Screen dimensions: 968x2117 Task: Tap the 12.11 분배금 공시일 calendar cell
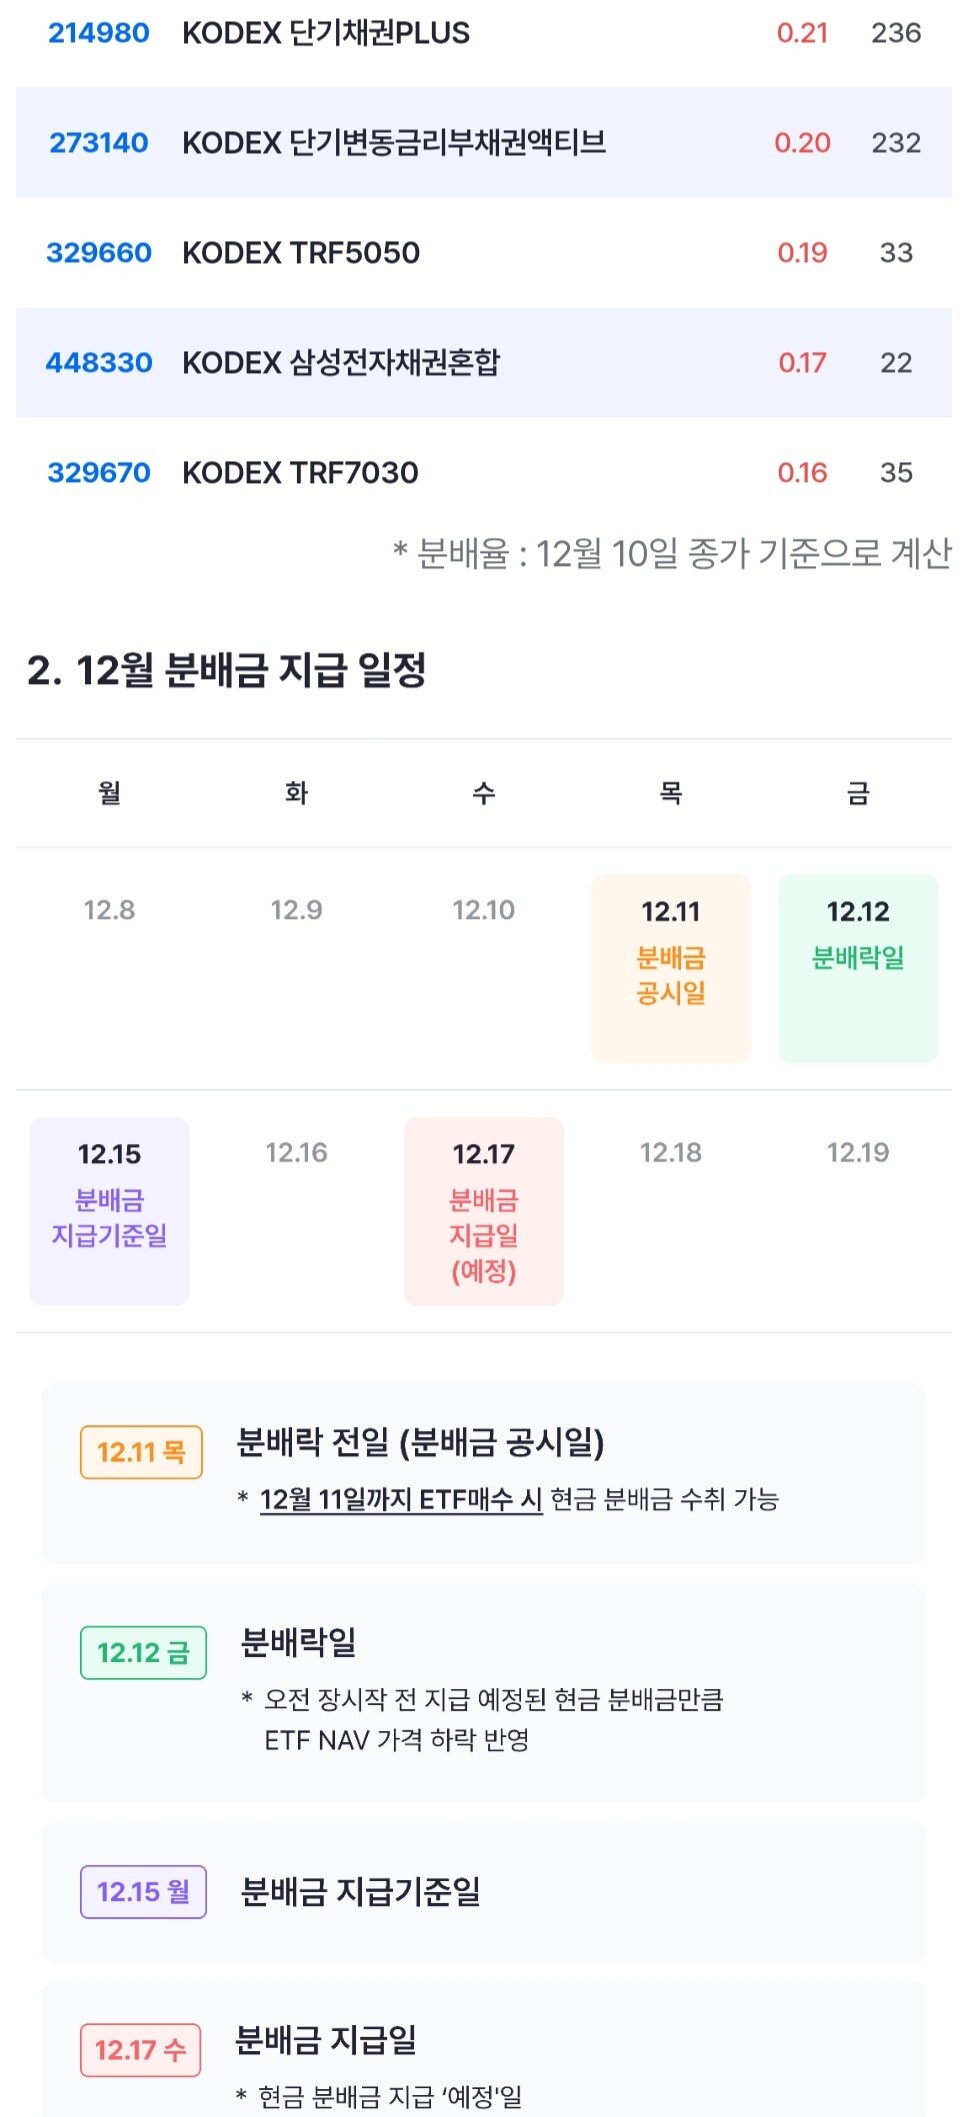coord(671,968)
